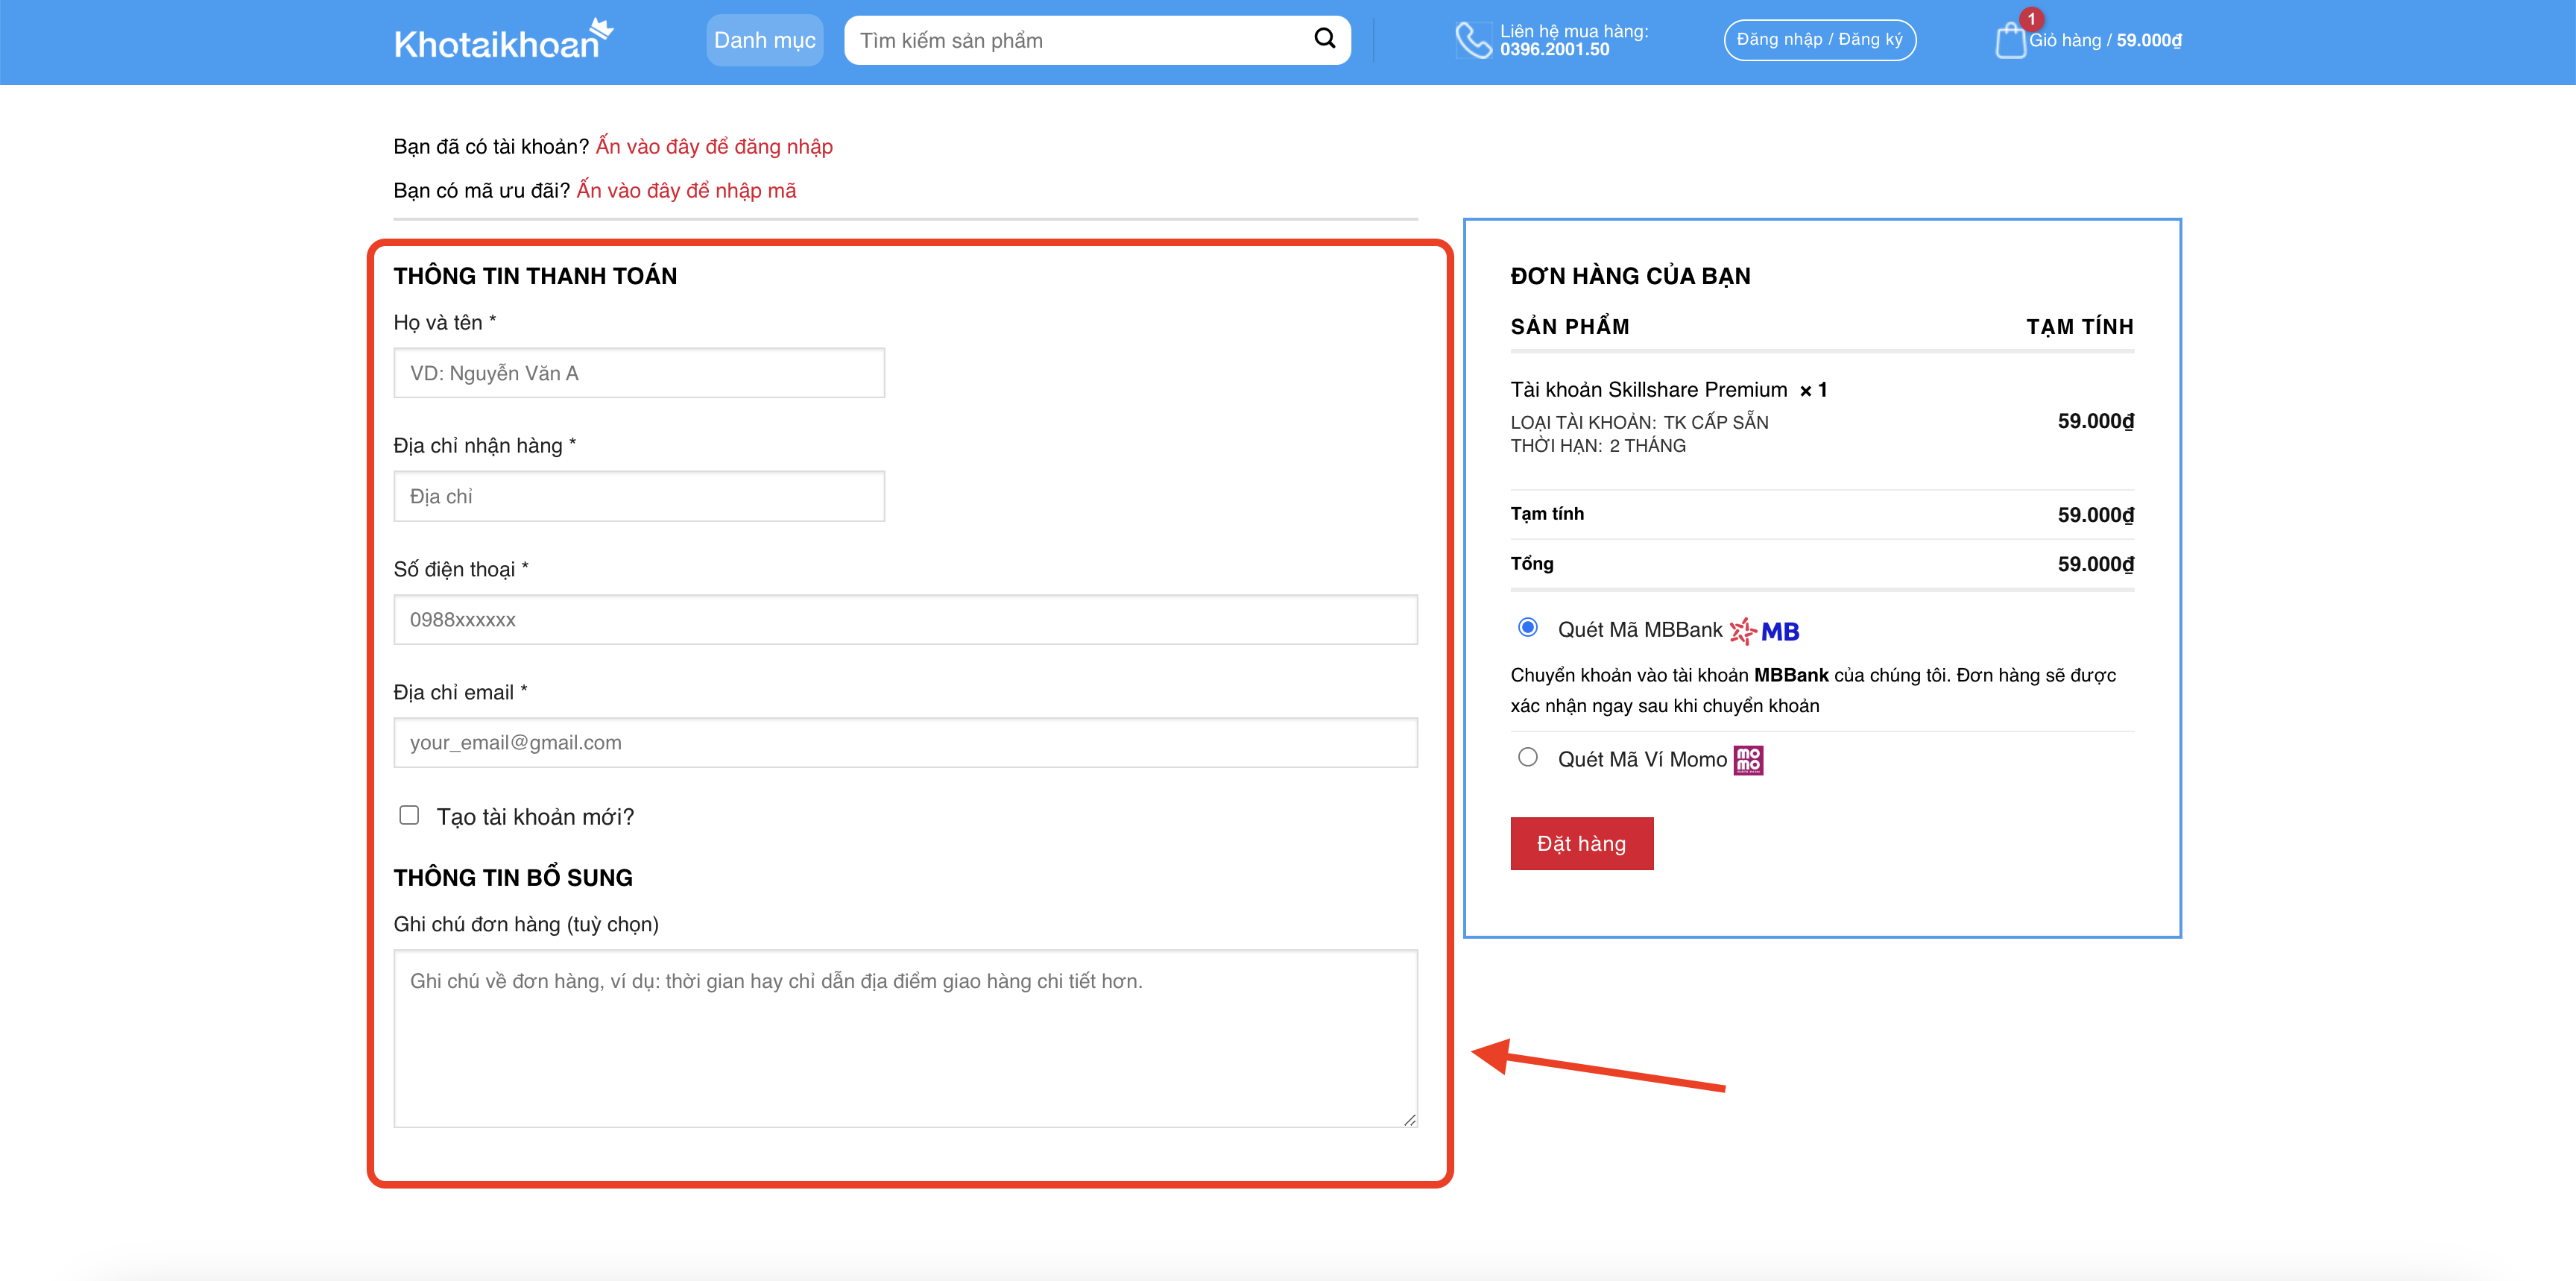The image size is (2576, 1281).
Task: Open the Danh mục category menu
Action: pyautogui.click(x=764, y=41)
